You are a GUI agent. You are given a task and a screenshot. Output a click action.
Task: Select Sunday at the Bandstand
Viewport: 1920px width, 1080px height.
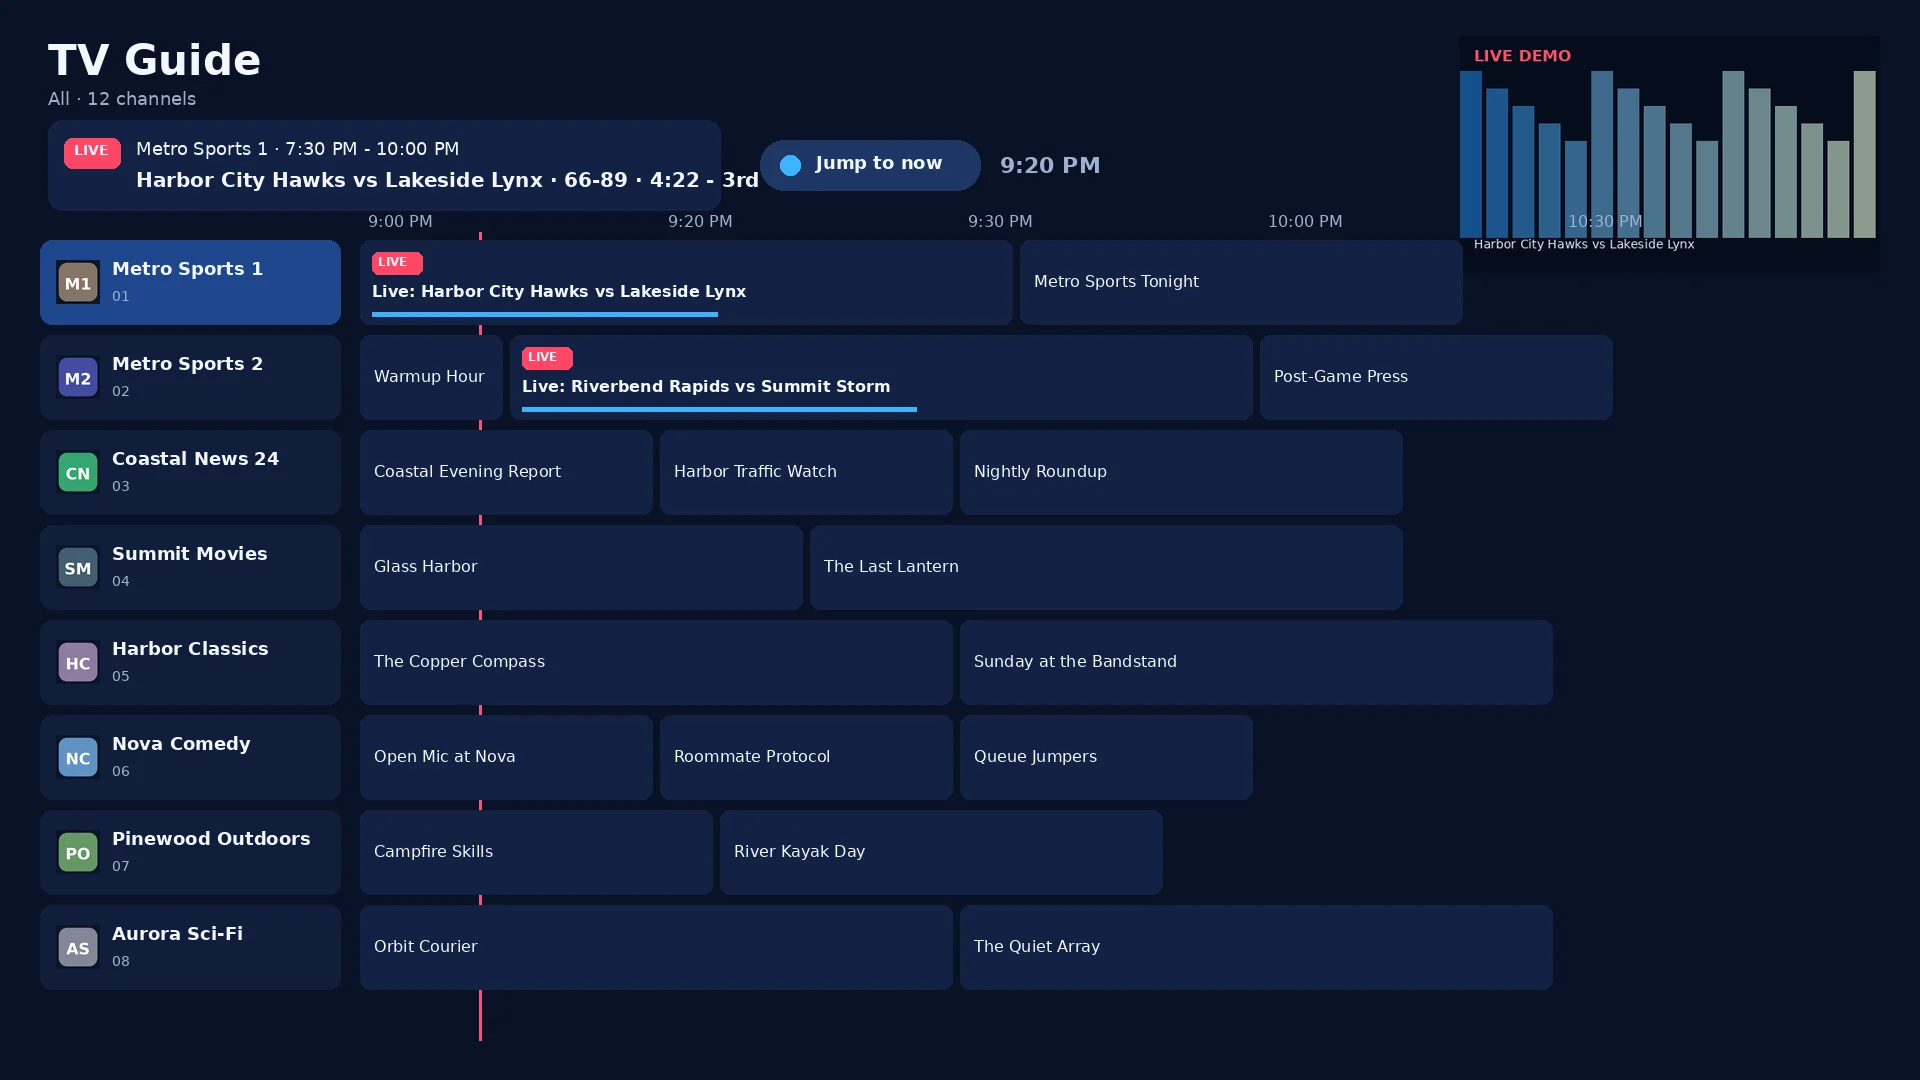[1256, 662]
